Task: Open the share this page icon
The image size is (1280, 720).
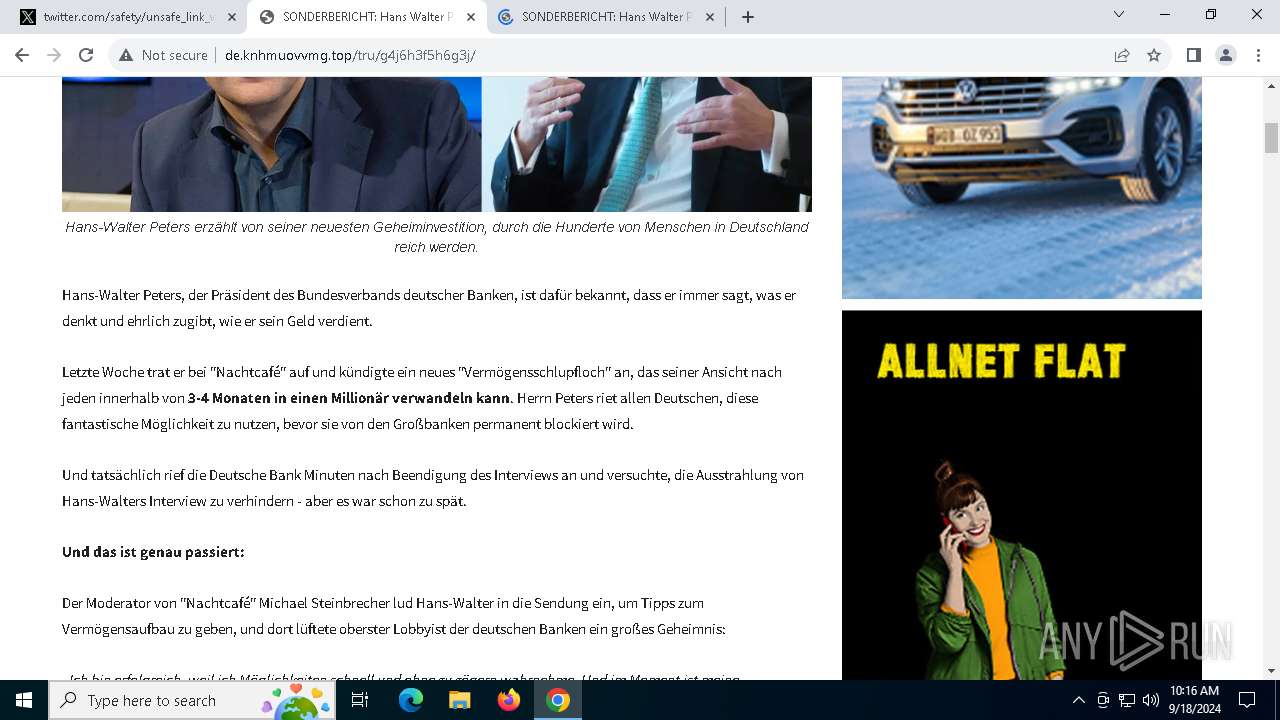Action: pos(1122,55)
